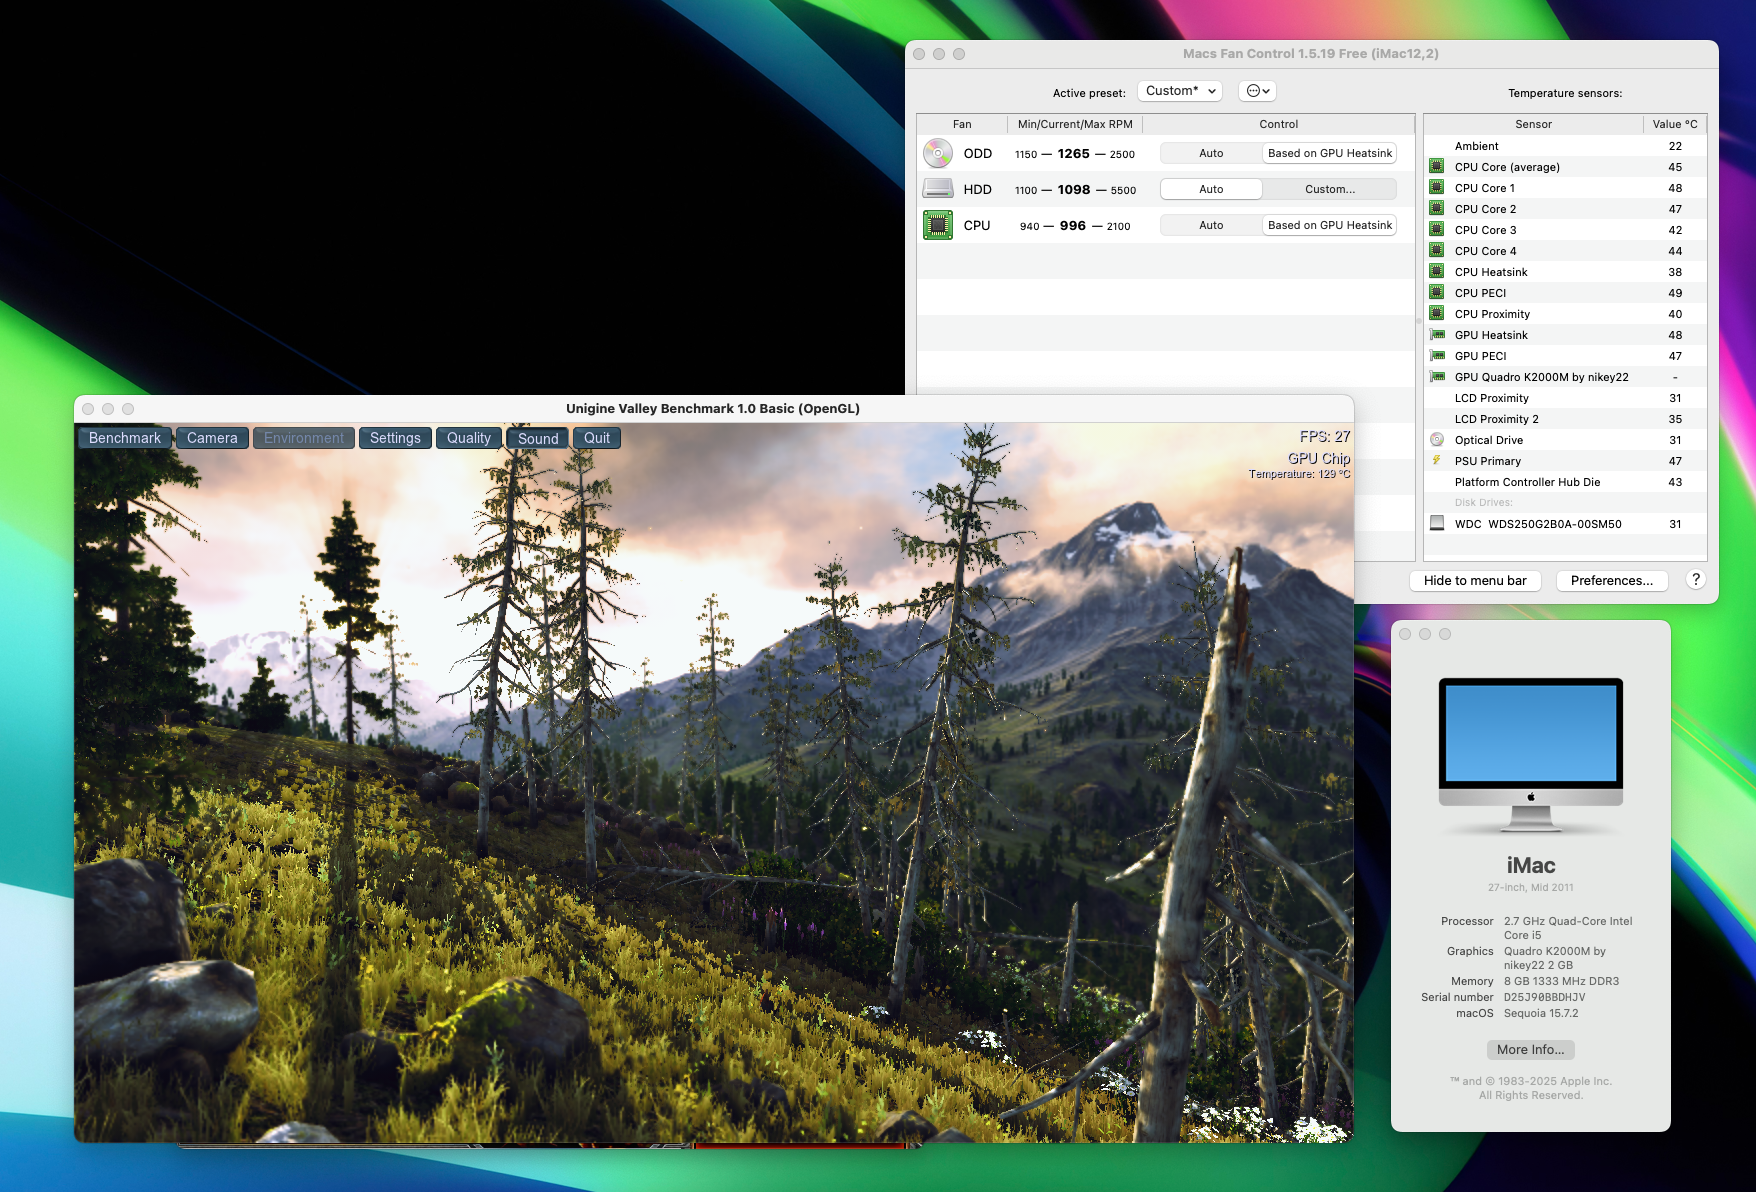Open the help question mark button
This screenshot has width=1756, height=1192.
tap(1695, 580)
